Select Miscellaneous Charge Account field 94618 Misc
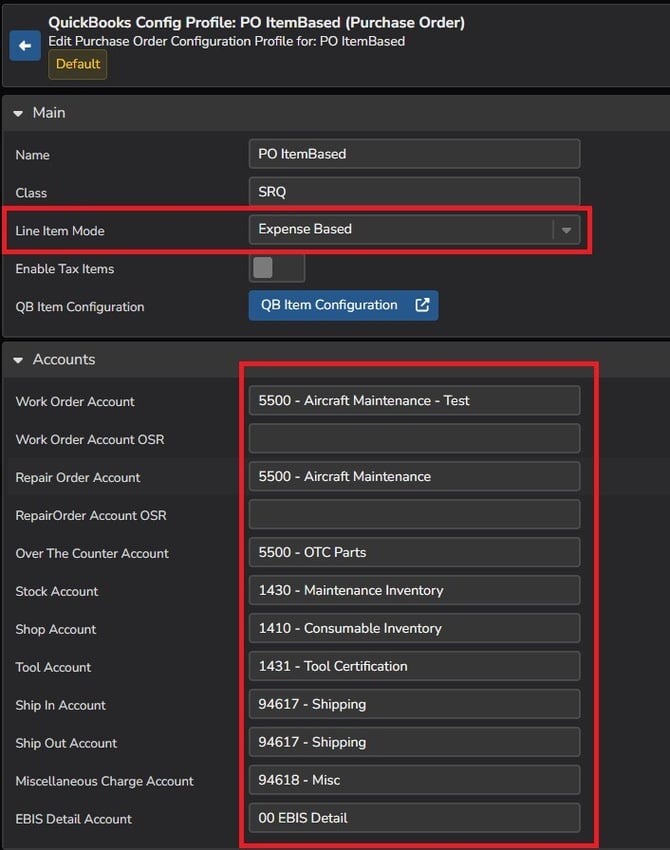Screen dimensions: 670x850 (x=414, y=780)
